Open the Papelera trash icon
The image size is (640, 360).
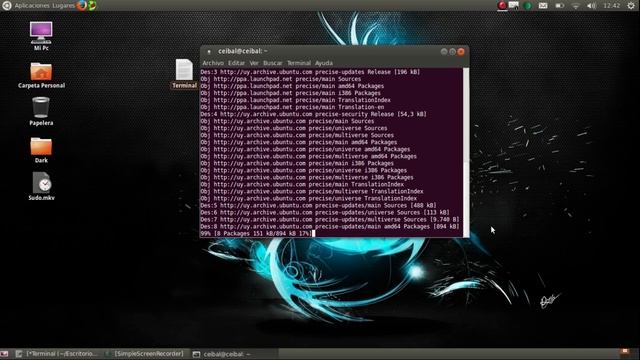[41, 111]
